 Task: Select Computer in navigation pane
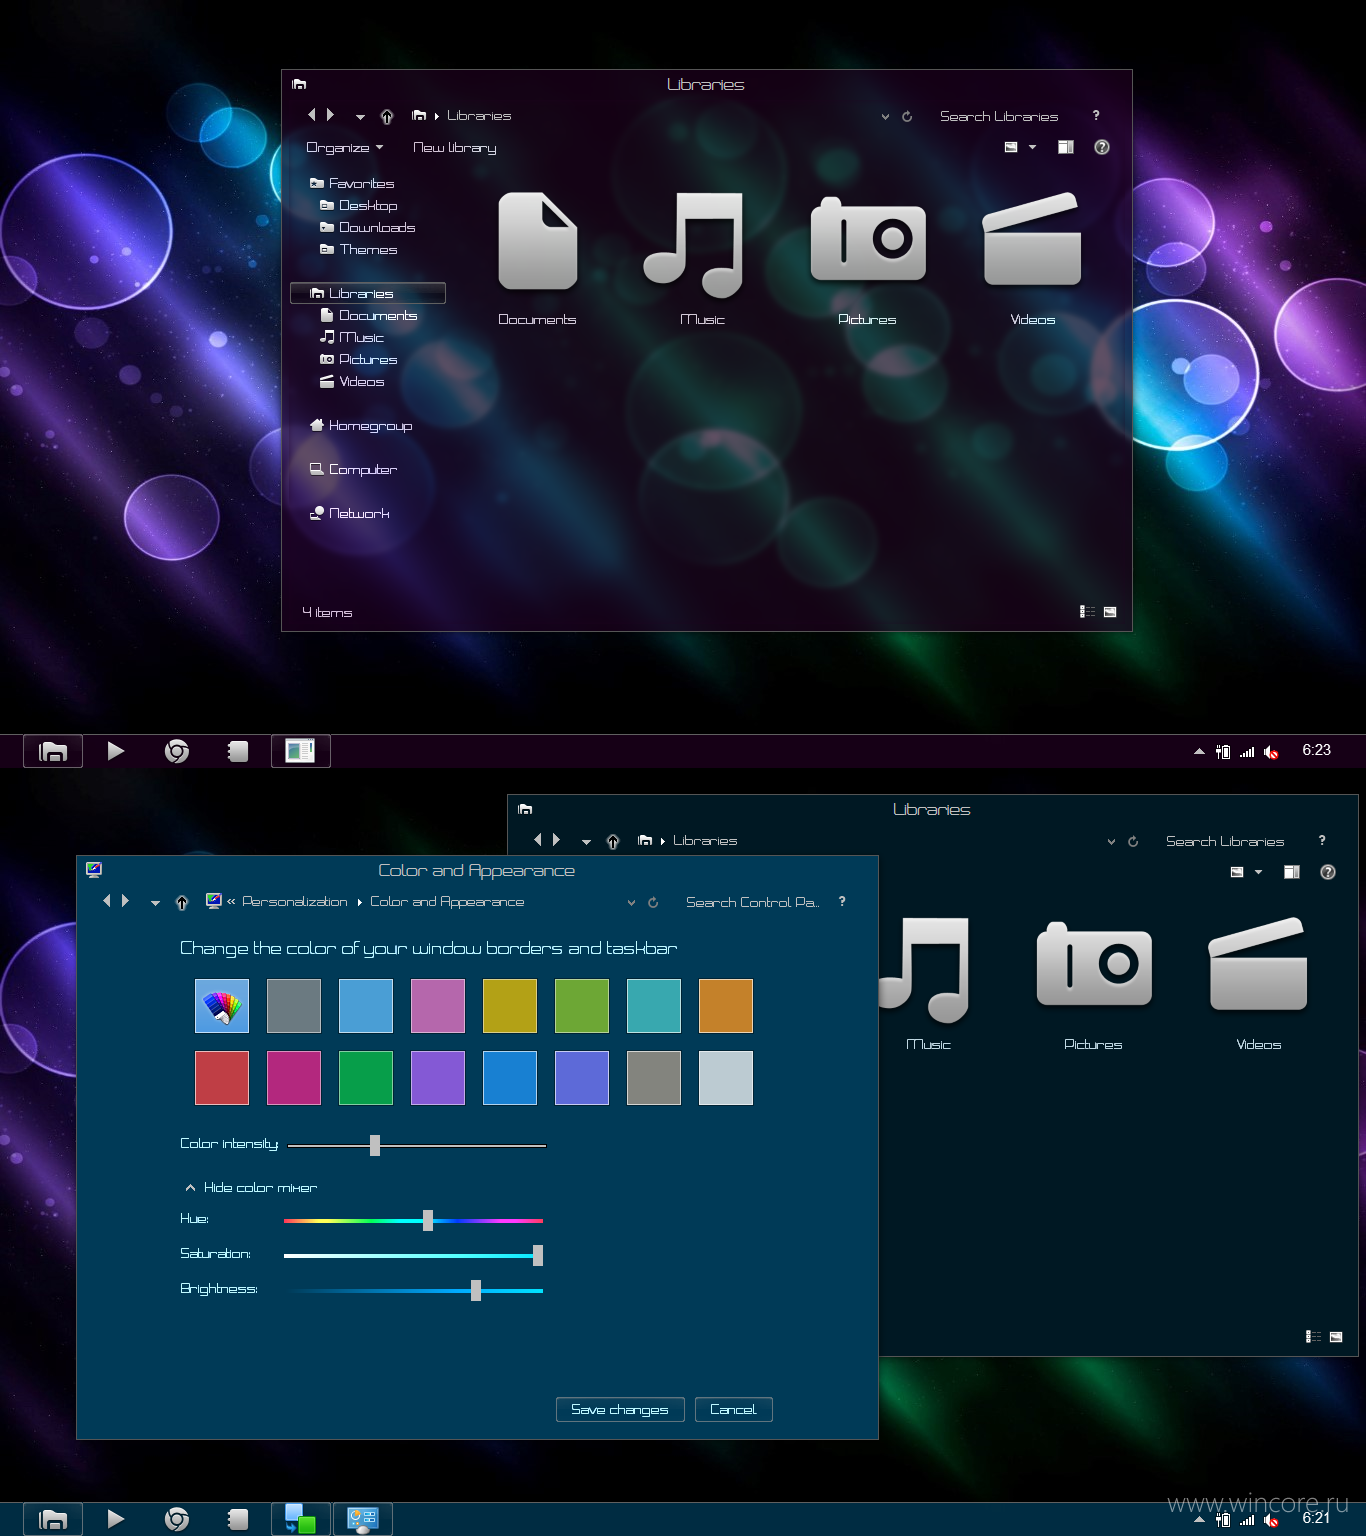353,469
